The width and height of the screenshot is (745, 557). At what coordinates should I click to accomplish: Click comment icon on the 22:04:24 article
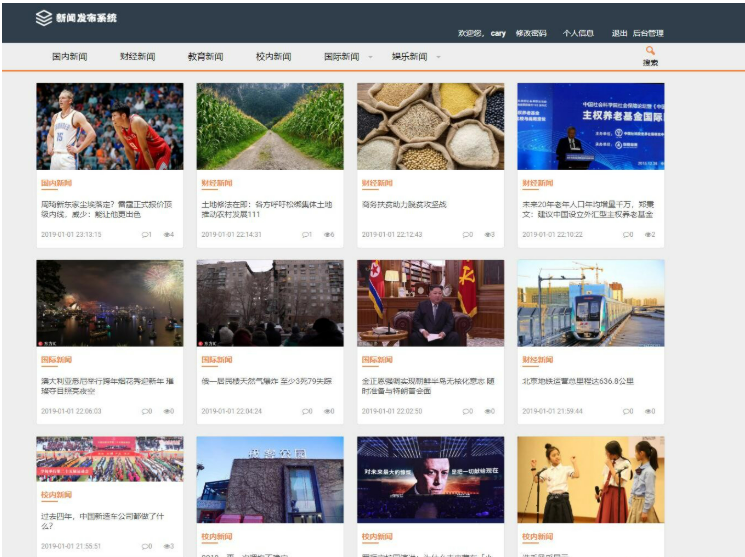pos(306,411)
